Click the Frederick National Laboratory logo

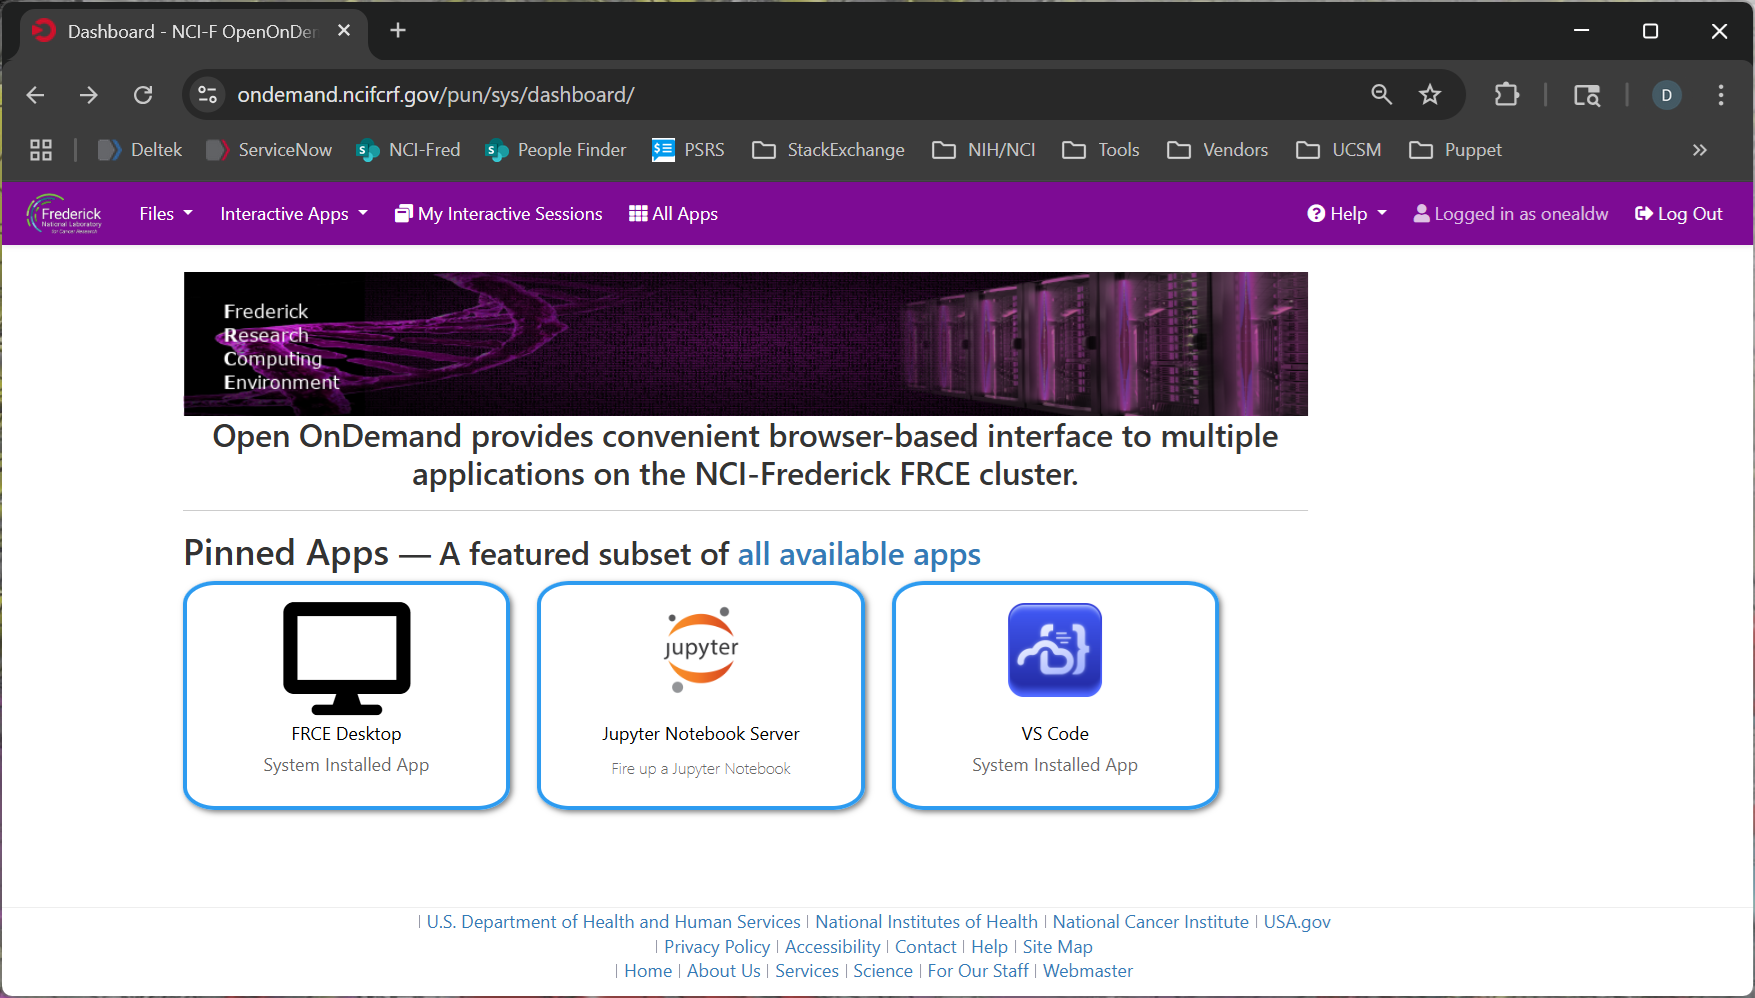tap(64, 213)
